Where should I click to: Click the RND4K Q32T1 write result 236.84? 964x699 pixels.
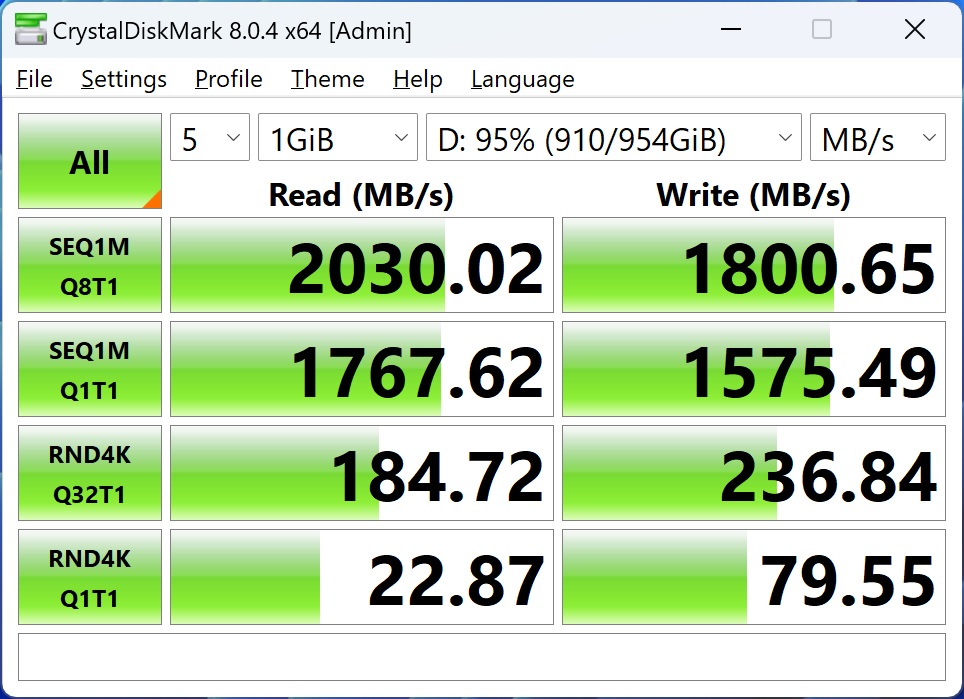click(x=754, y=473)
